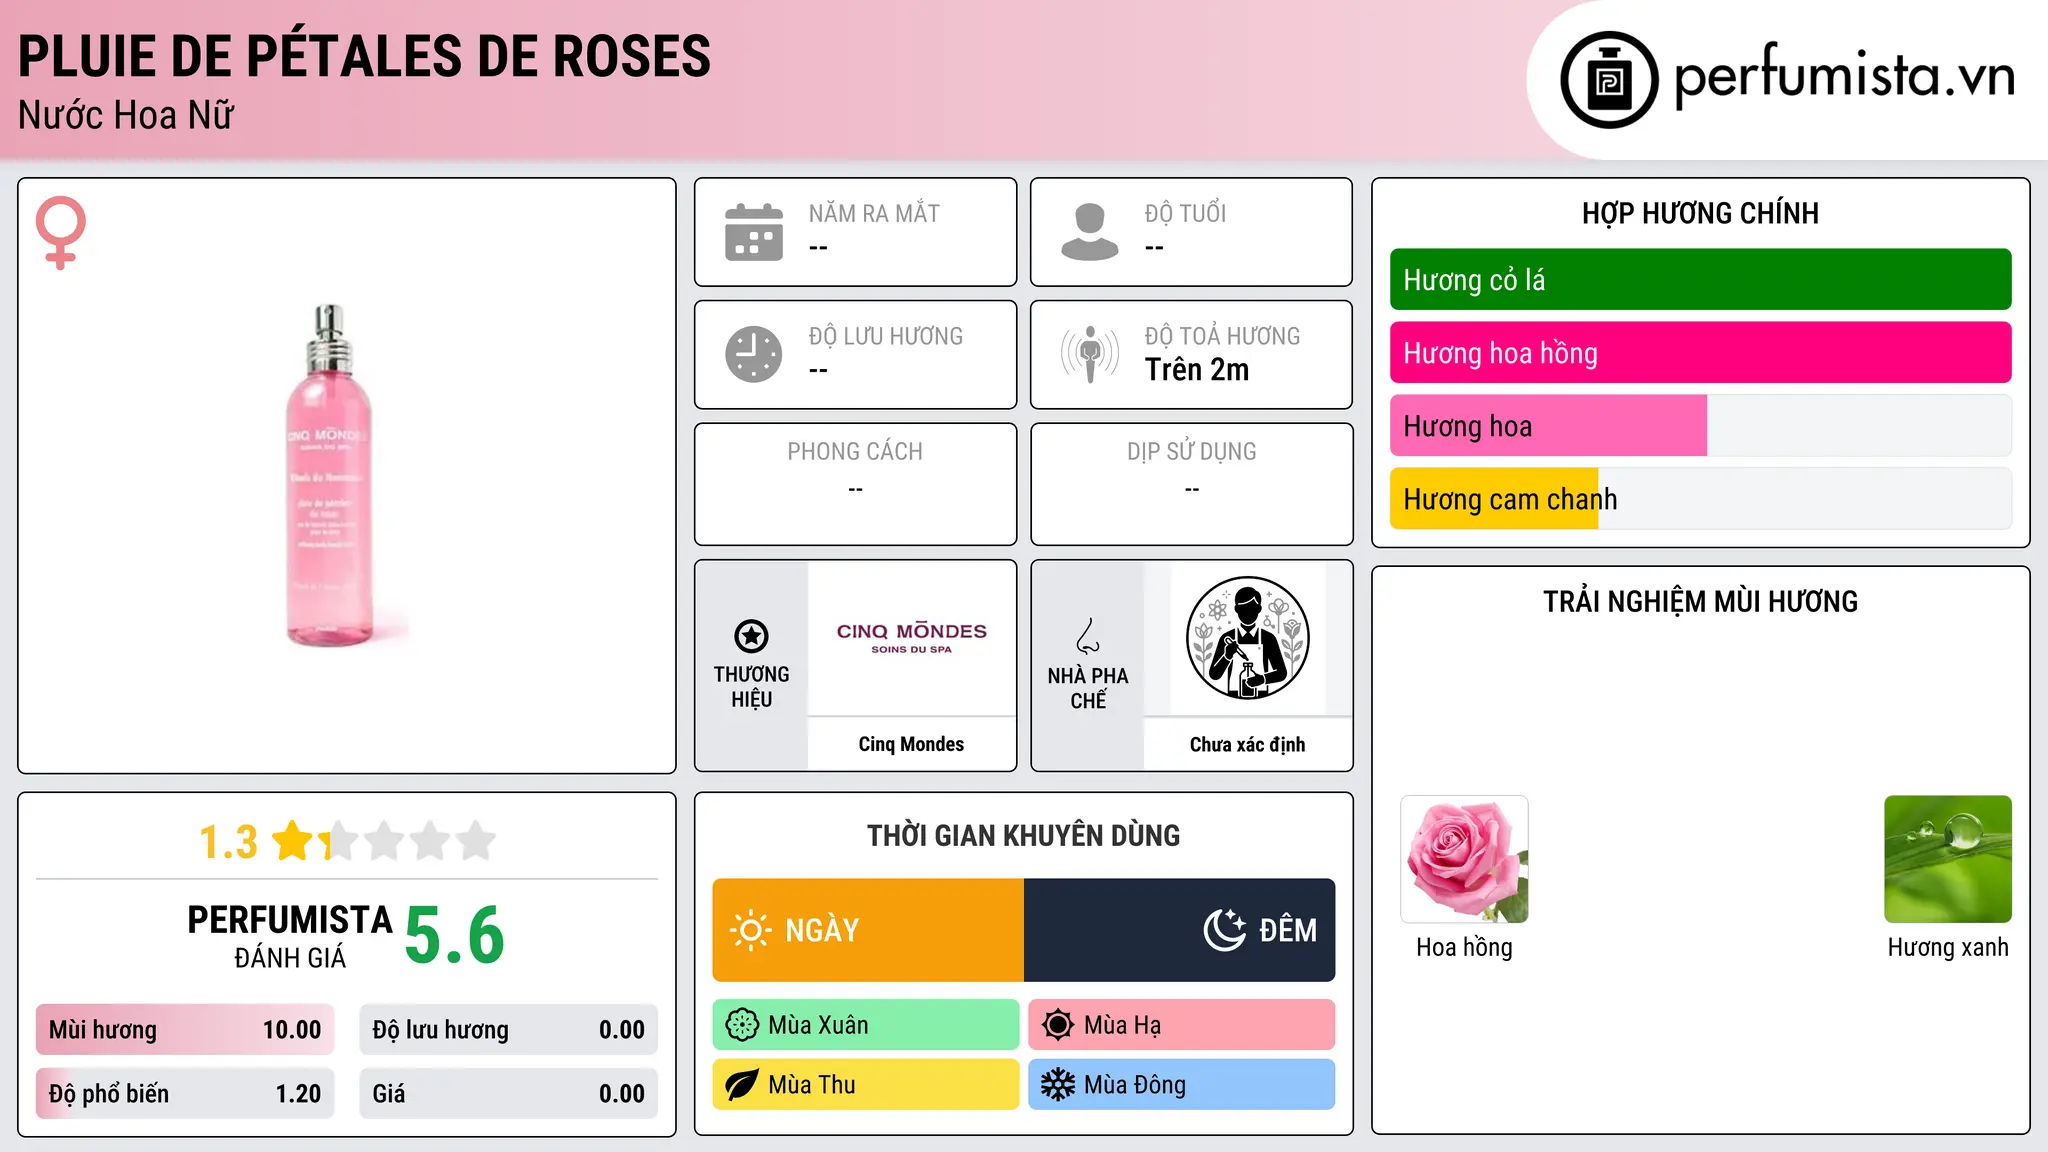Click the Dịp sử dụng card
Viewport: 2048px width, 1152px height.
pos(1191,484)
